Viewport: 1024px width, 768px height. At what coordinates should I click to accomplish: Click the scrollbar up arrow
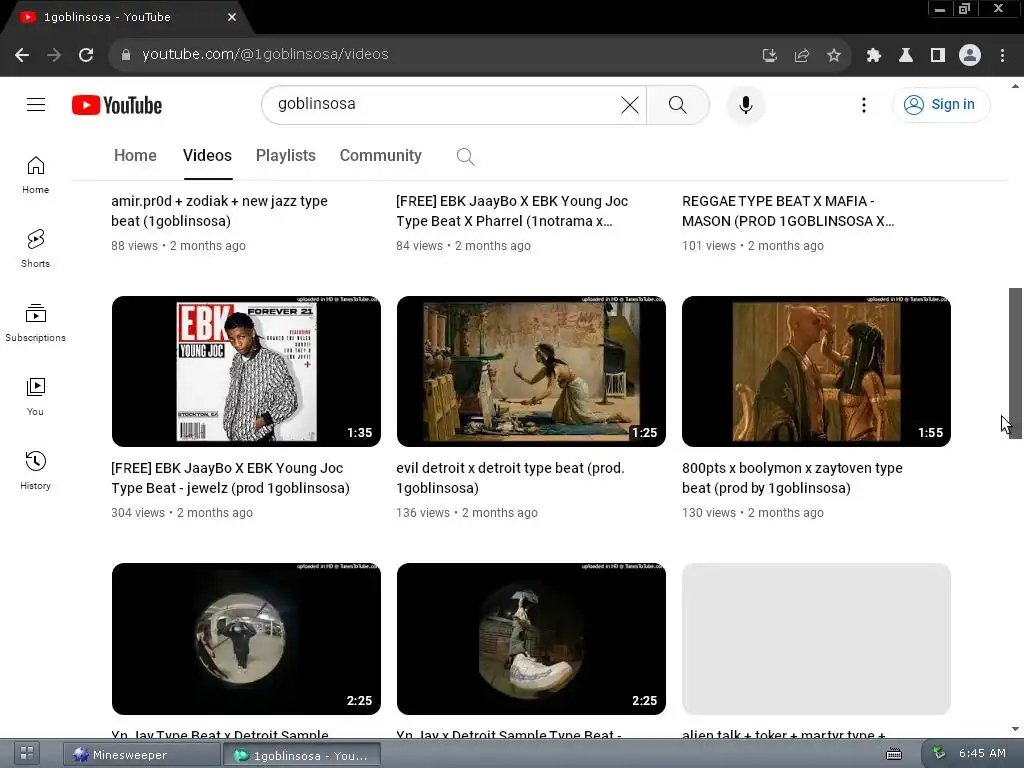[1015, 86]
